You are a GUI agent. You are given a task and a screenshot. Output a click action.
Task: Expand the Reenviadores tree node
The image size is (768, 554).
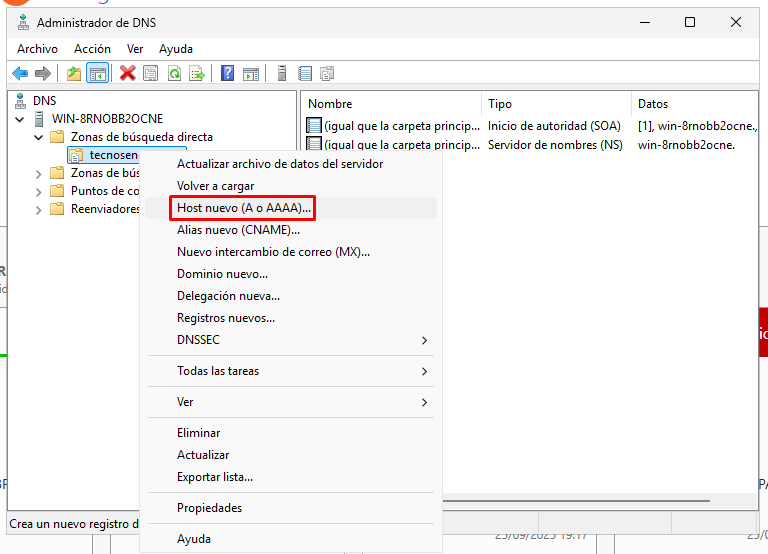39,209
